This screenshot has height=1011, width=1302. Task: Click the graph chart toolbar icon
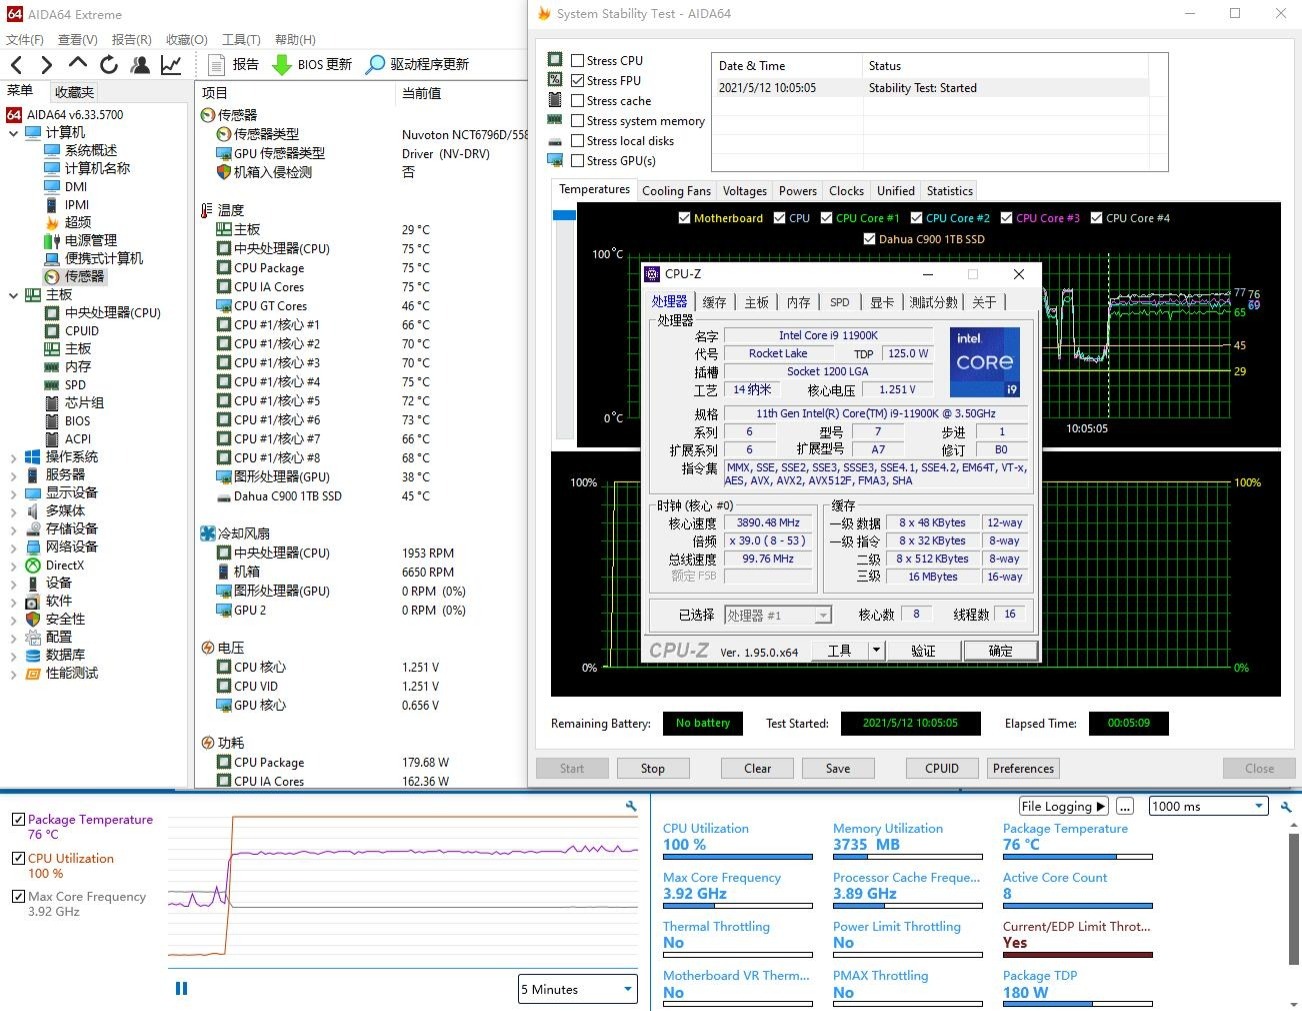pos(171,65)
